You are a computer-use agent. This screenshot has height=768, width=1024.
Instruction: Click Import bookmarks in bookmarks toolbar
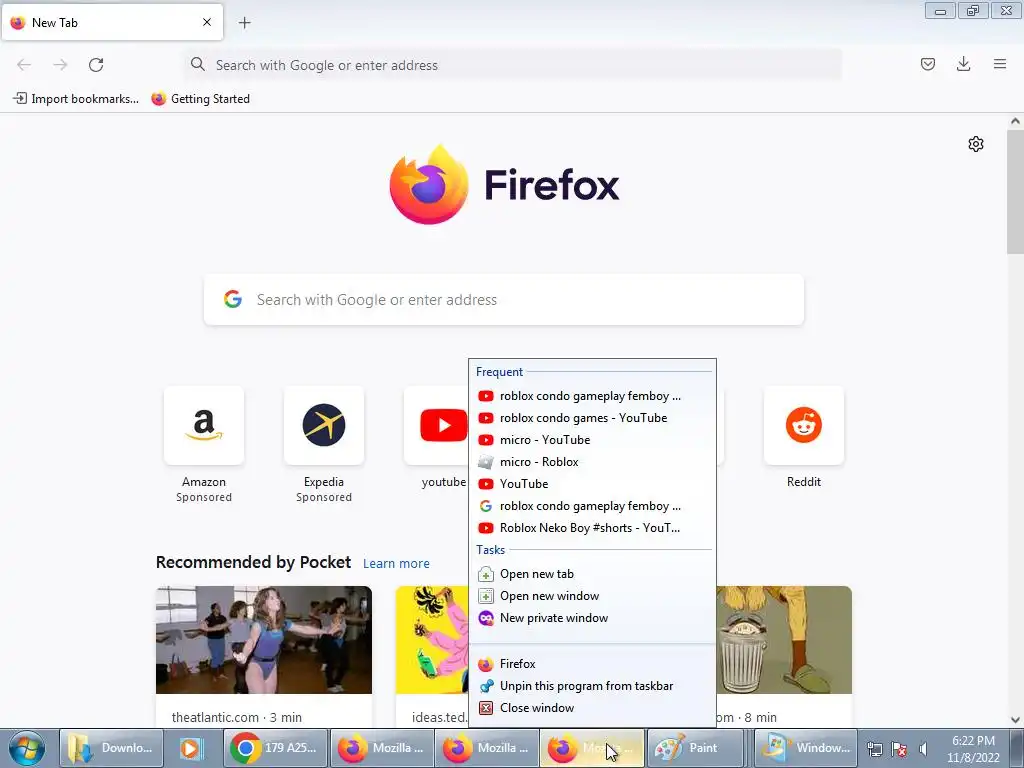click(x=76, y=99)
